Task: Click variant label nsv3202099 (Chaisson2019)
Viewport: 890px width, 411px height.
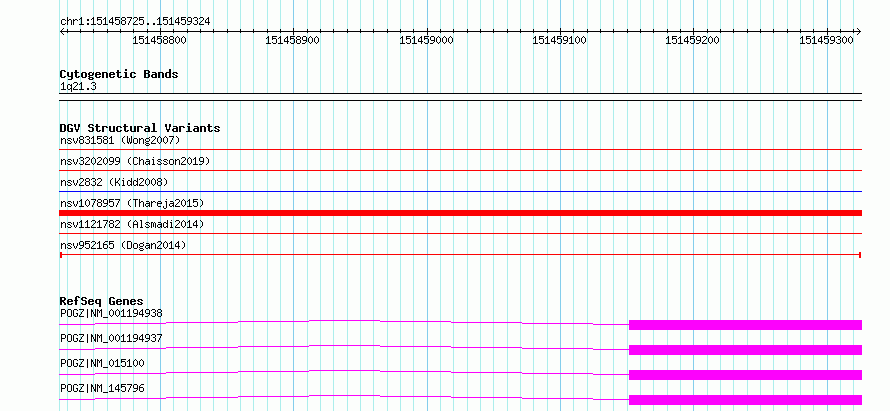Action: 135,161
